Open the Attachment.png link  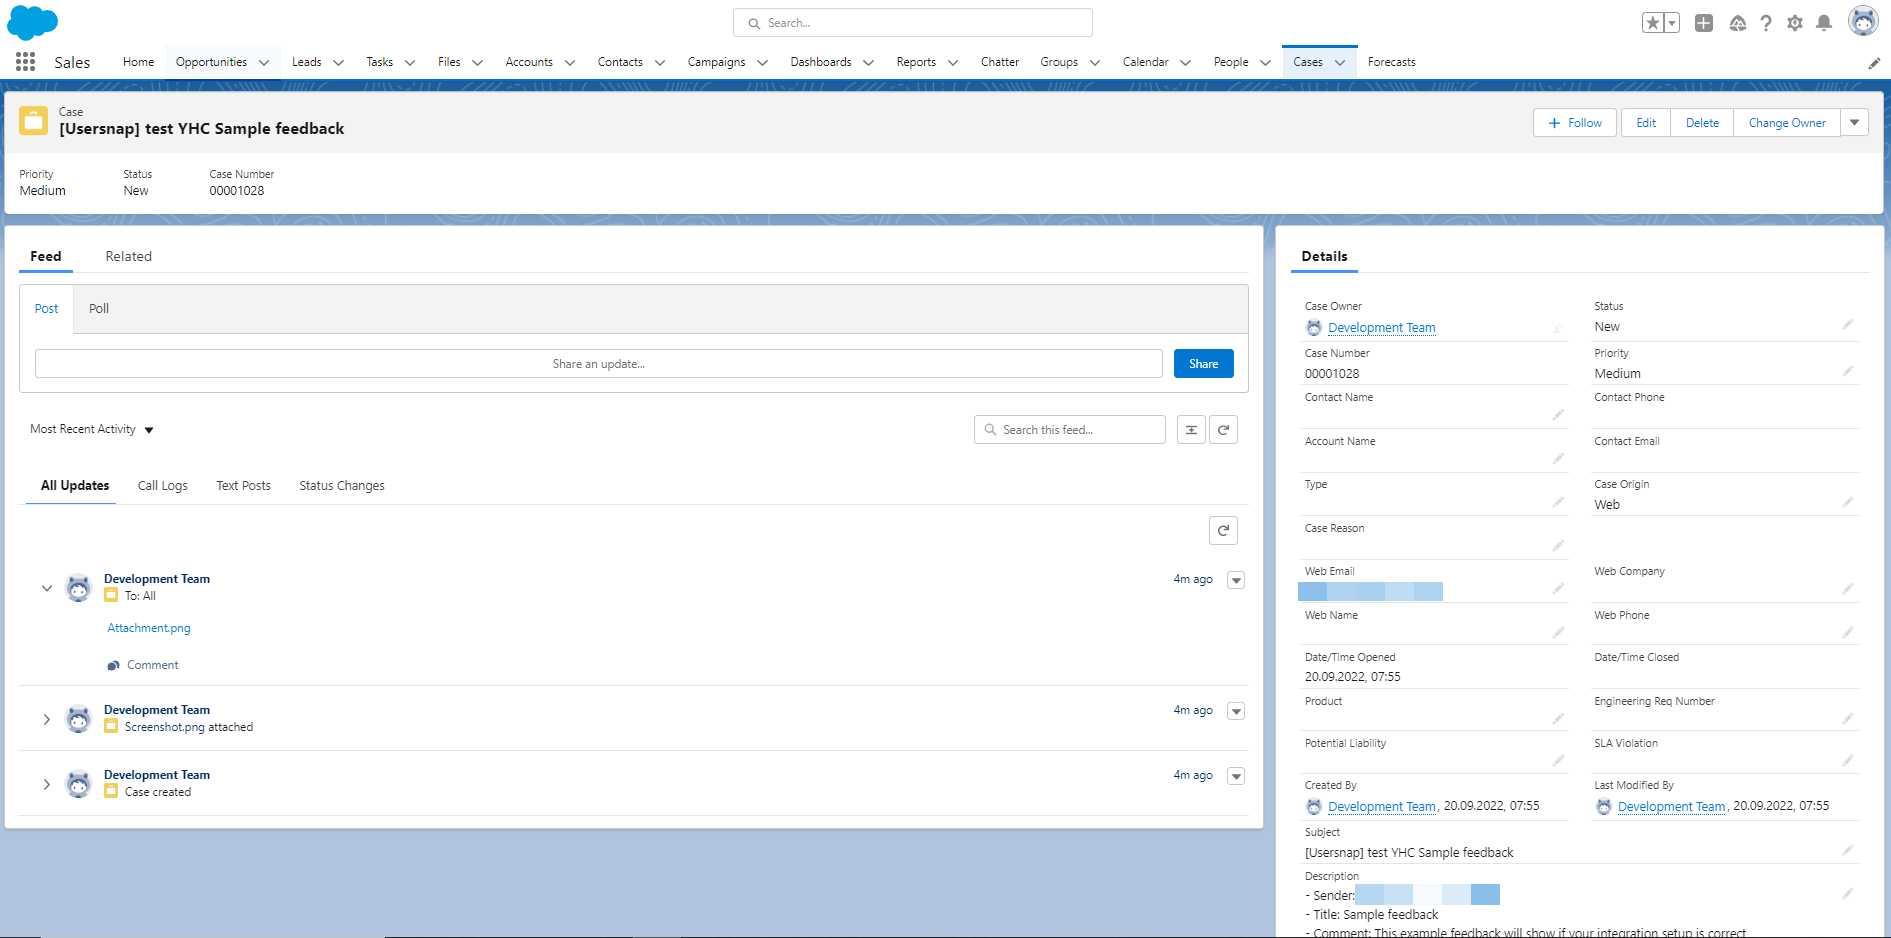point(149,628)
